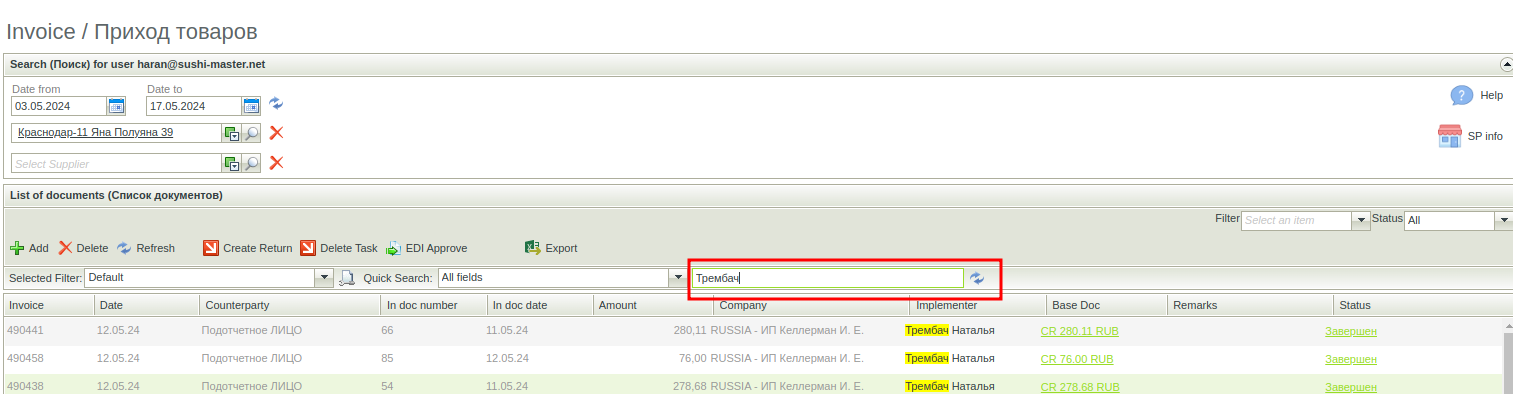The image size is (1513, 394).
Task: Click the amount cell 76,00
Action: coord(692,359)
